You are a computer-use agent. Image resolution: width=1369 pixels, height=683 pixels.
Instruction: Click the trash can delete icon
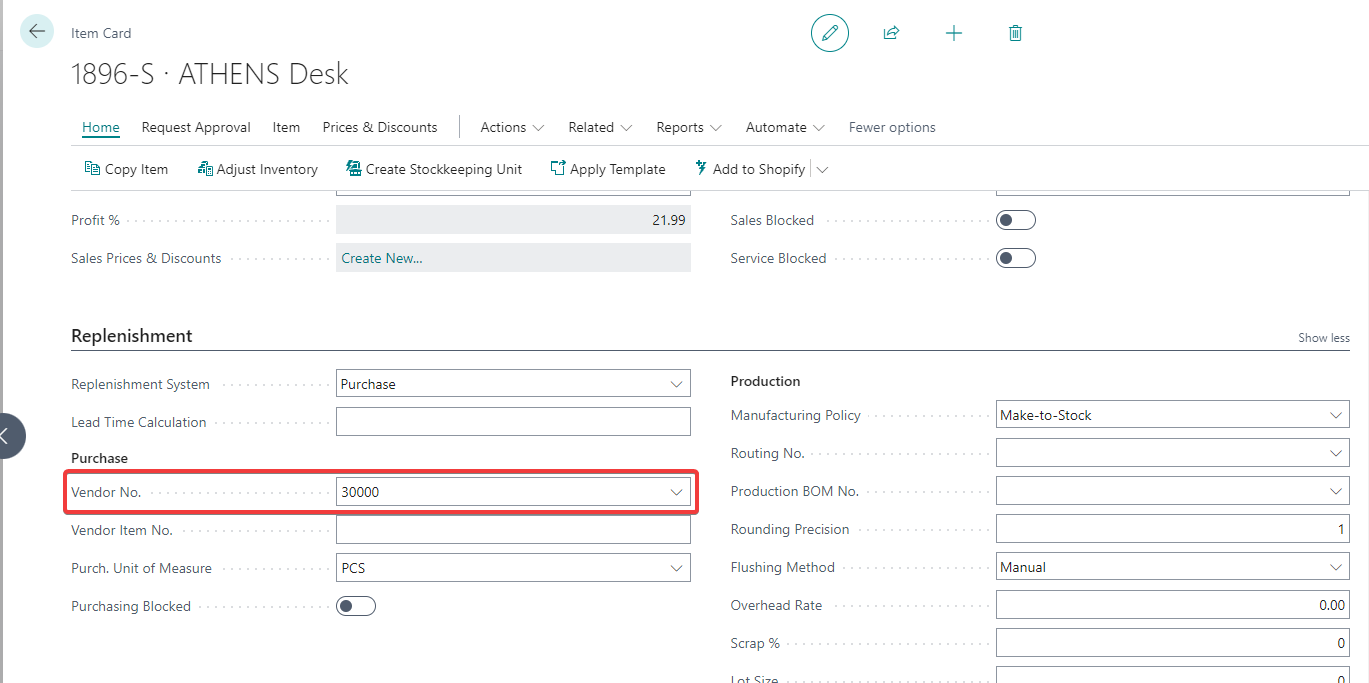pos(1015,33)
